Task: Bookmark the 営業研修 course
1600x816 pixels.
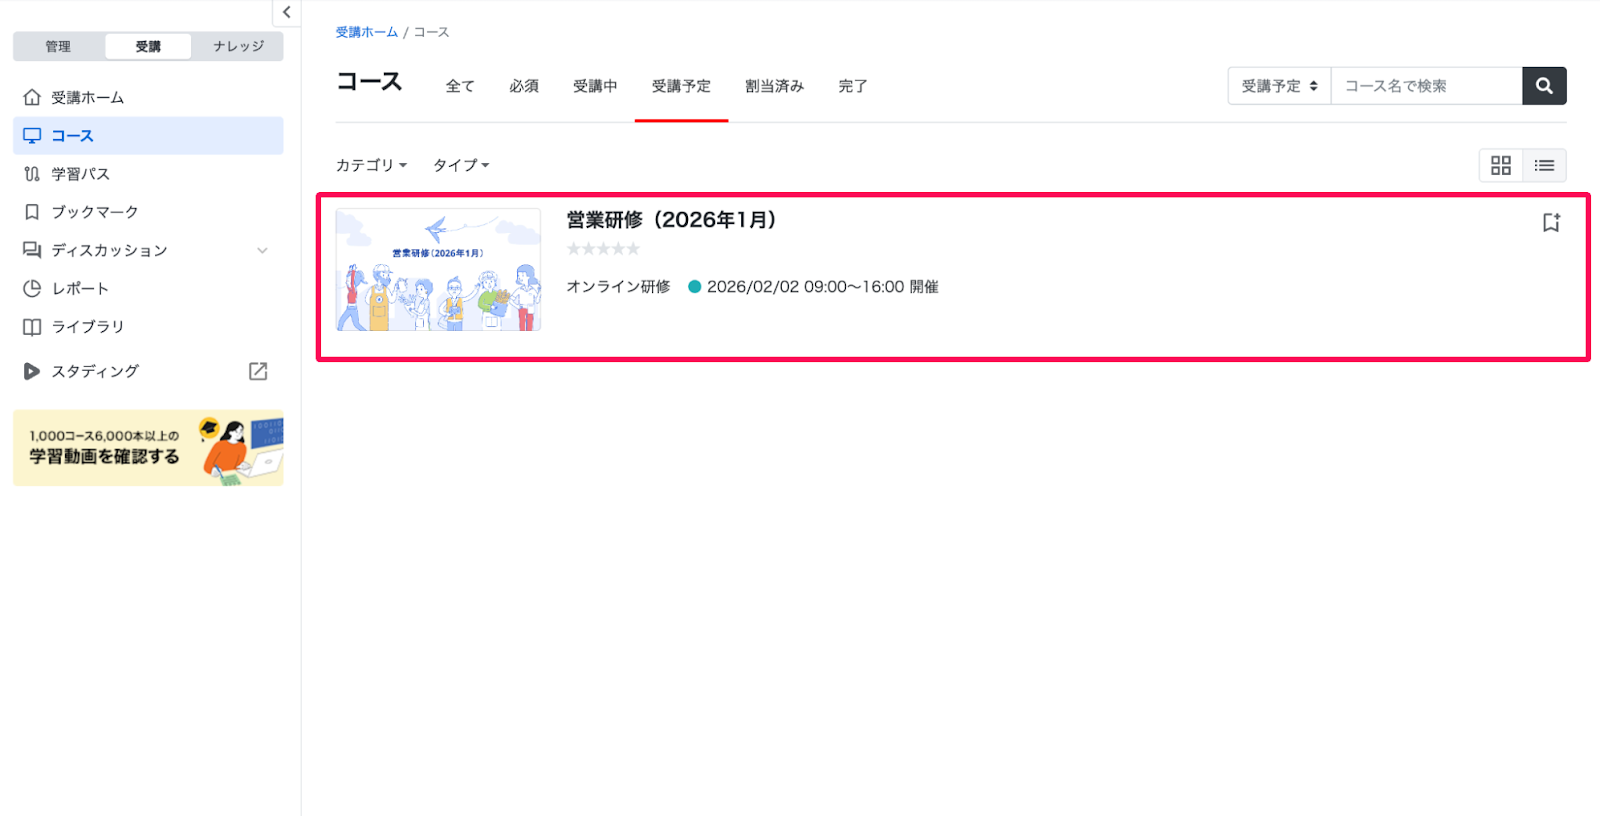Action: click(1551, 222)
